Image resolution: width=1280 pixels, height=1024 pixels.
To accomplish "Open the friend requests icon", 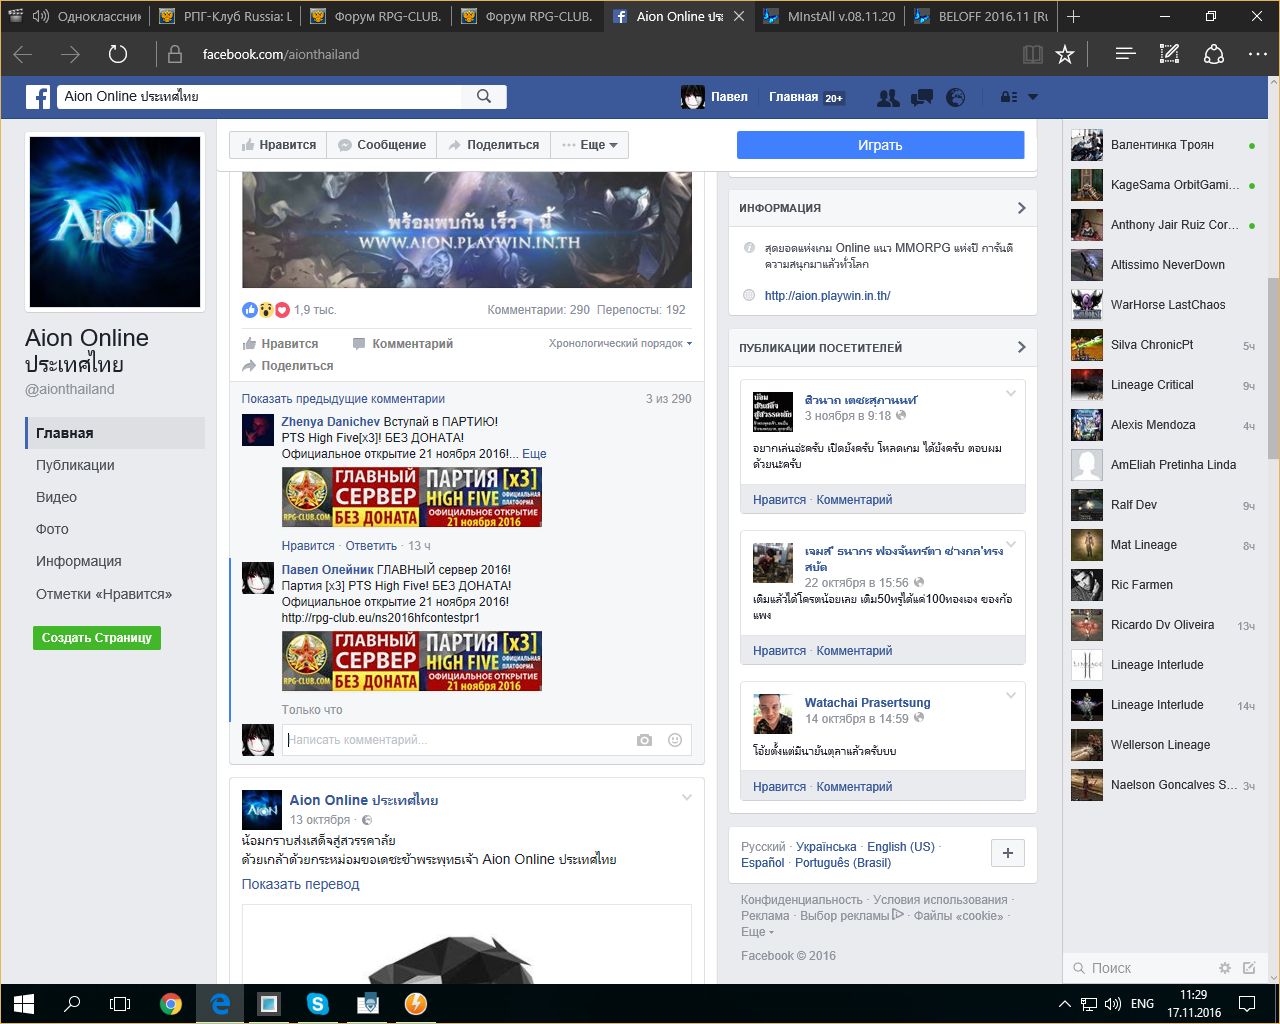I will (887, 97).
